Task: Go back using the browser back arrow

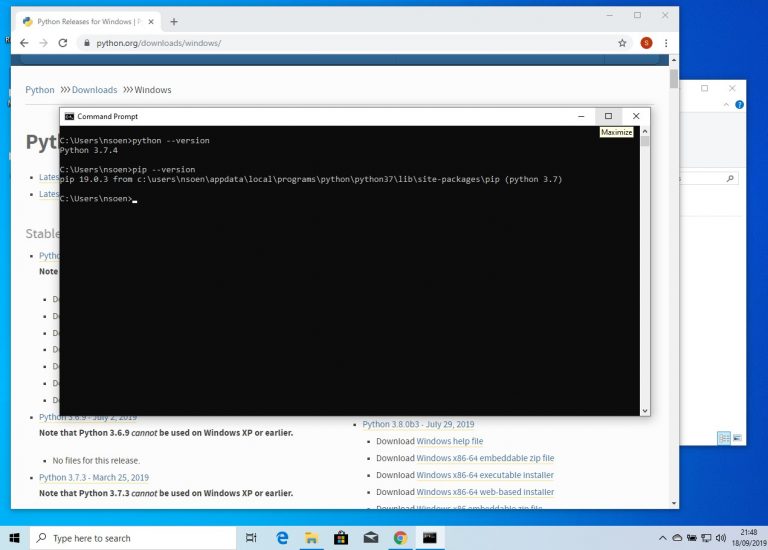Action: pos(24,43)
